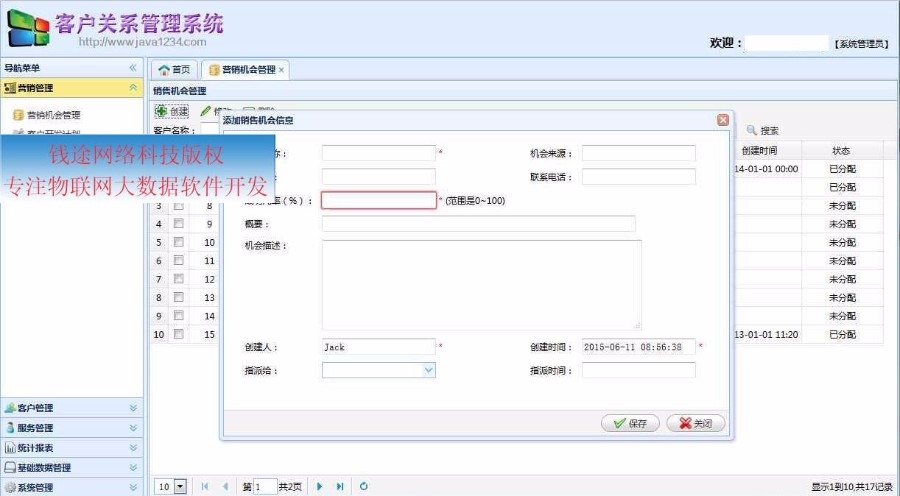The image size is (900, 496).
Task: Click the 状态 column header
Action: (841, 150)
